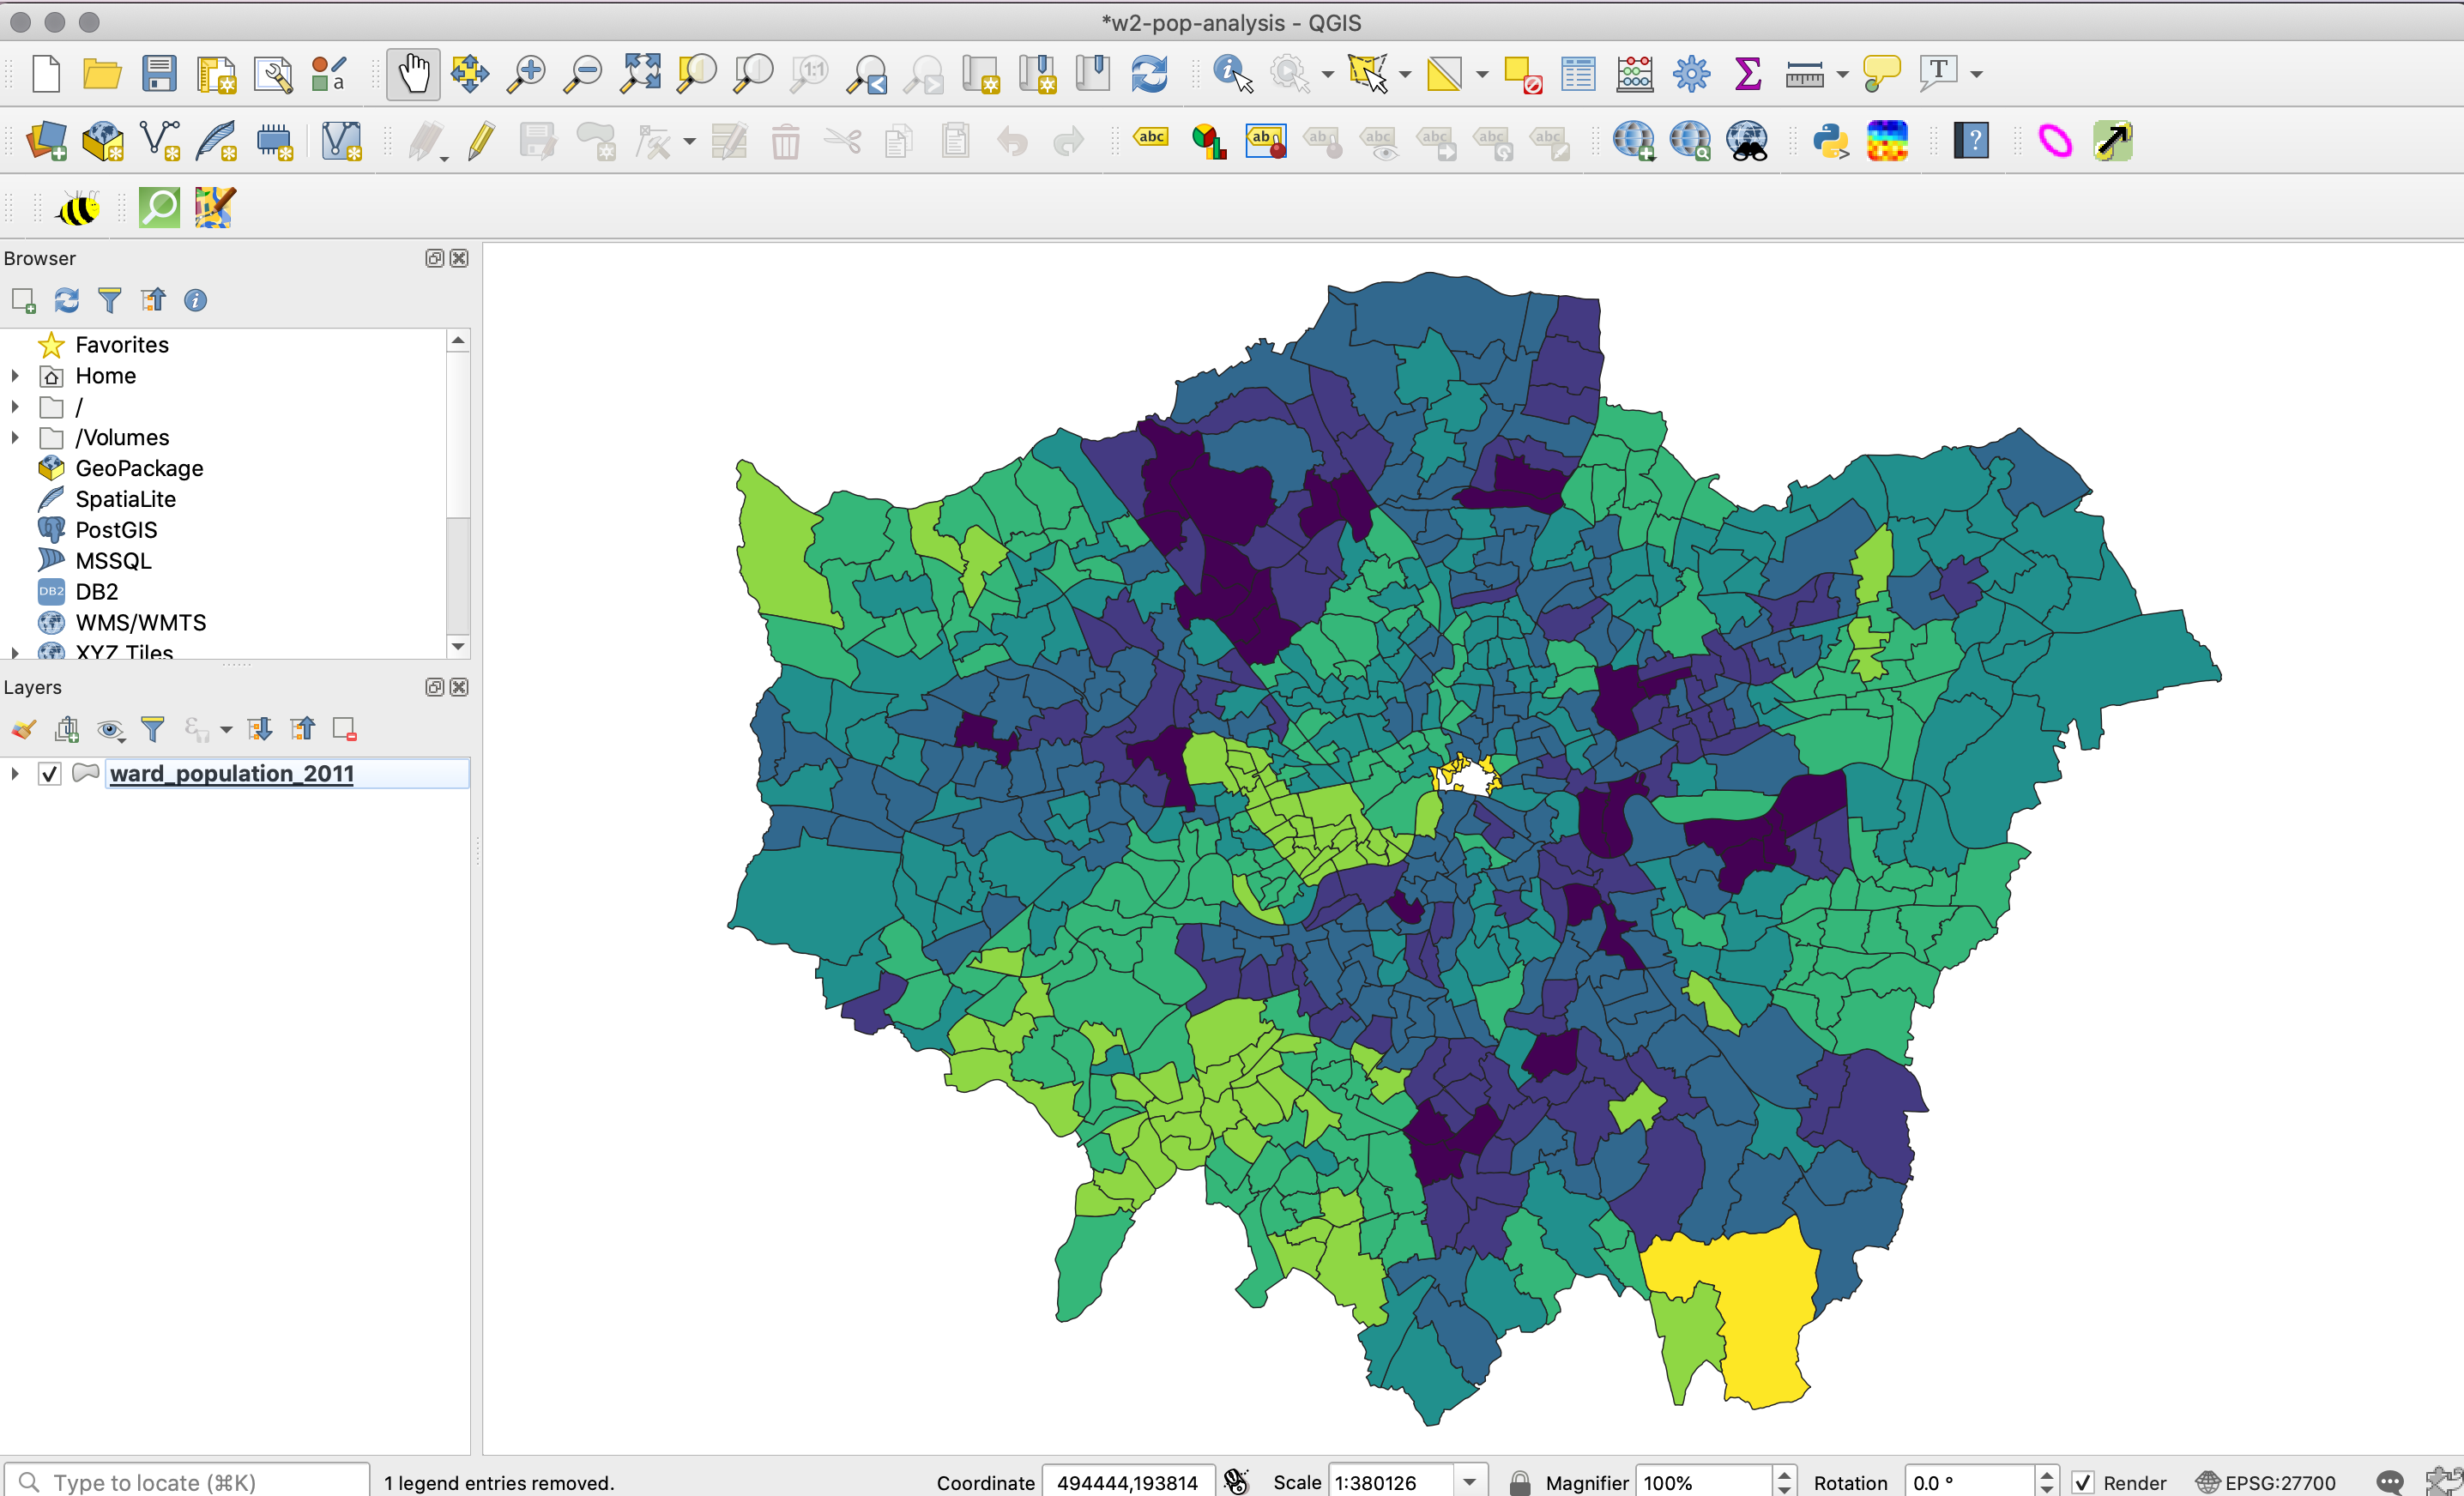Open the attribute table icon
2464x1496 pixels.
pyautogui.click(x=1578, y=74)
